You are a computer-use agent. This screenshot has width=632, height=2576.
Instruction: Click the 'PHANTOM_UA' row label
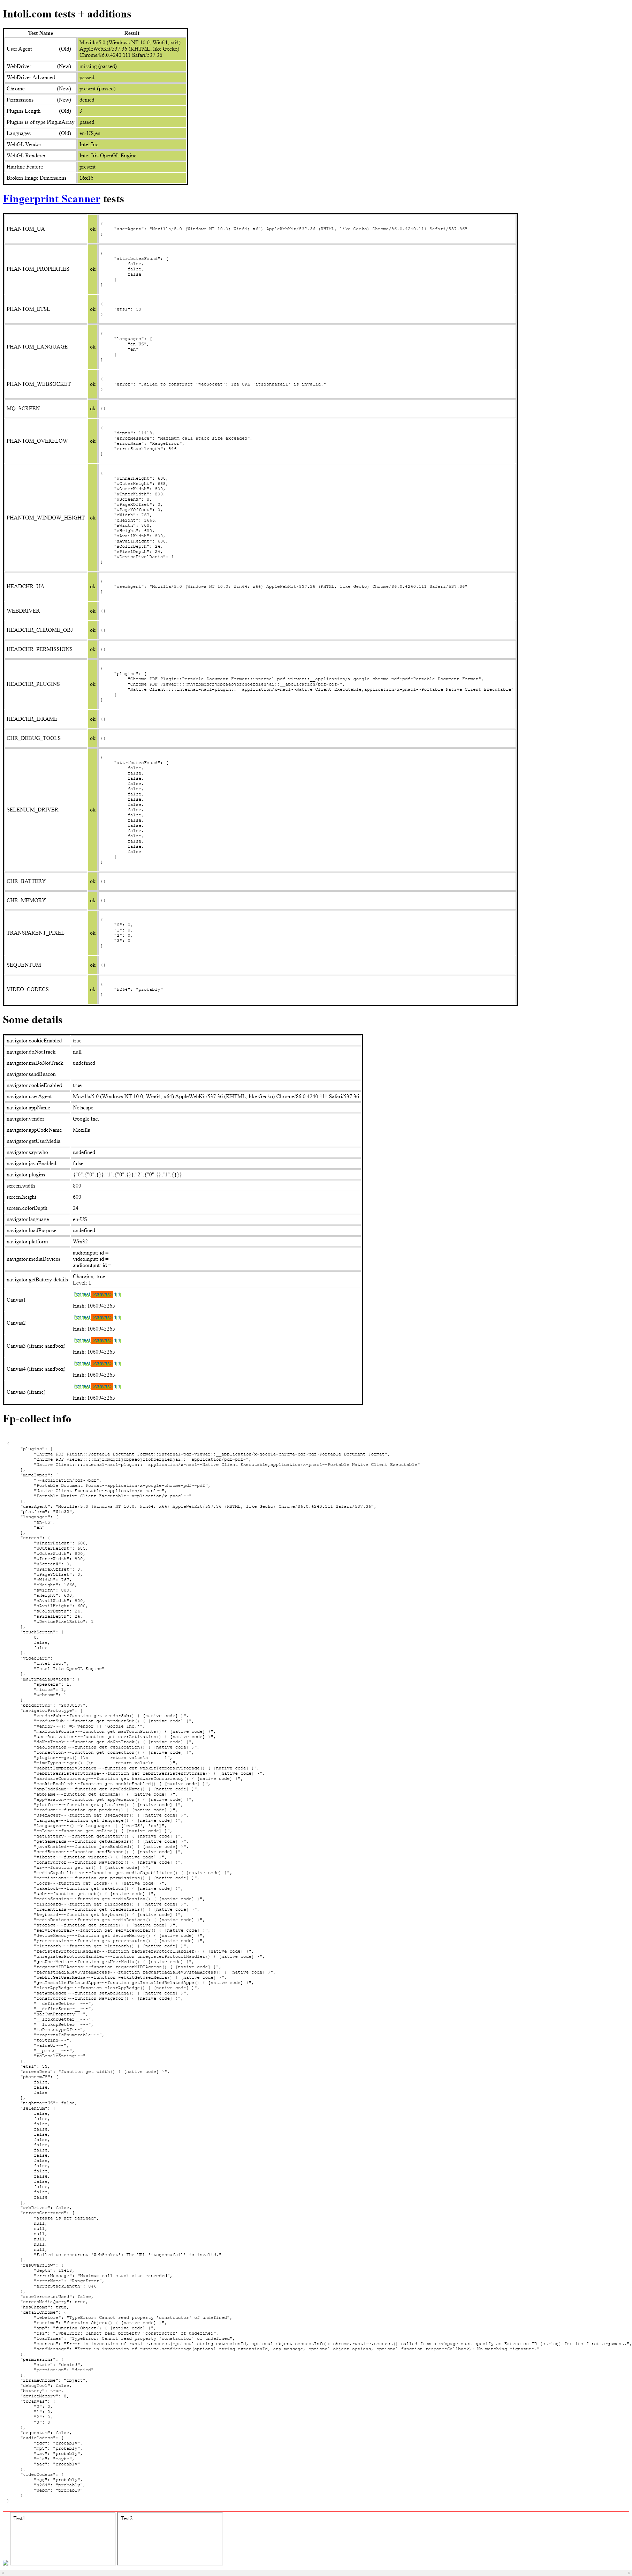click(26, 229)
